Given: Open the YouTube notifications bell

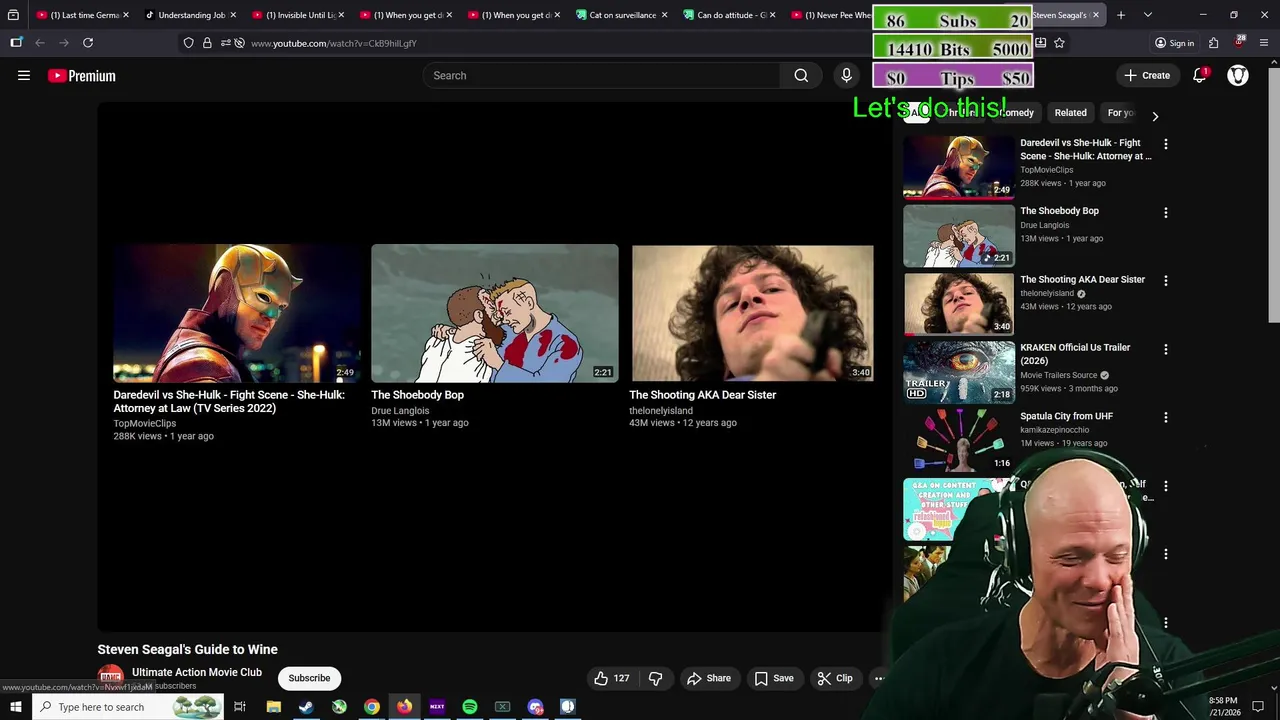Looking at the screenshot, I should click(x=1200, y=76).
